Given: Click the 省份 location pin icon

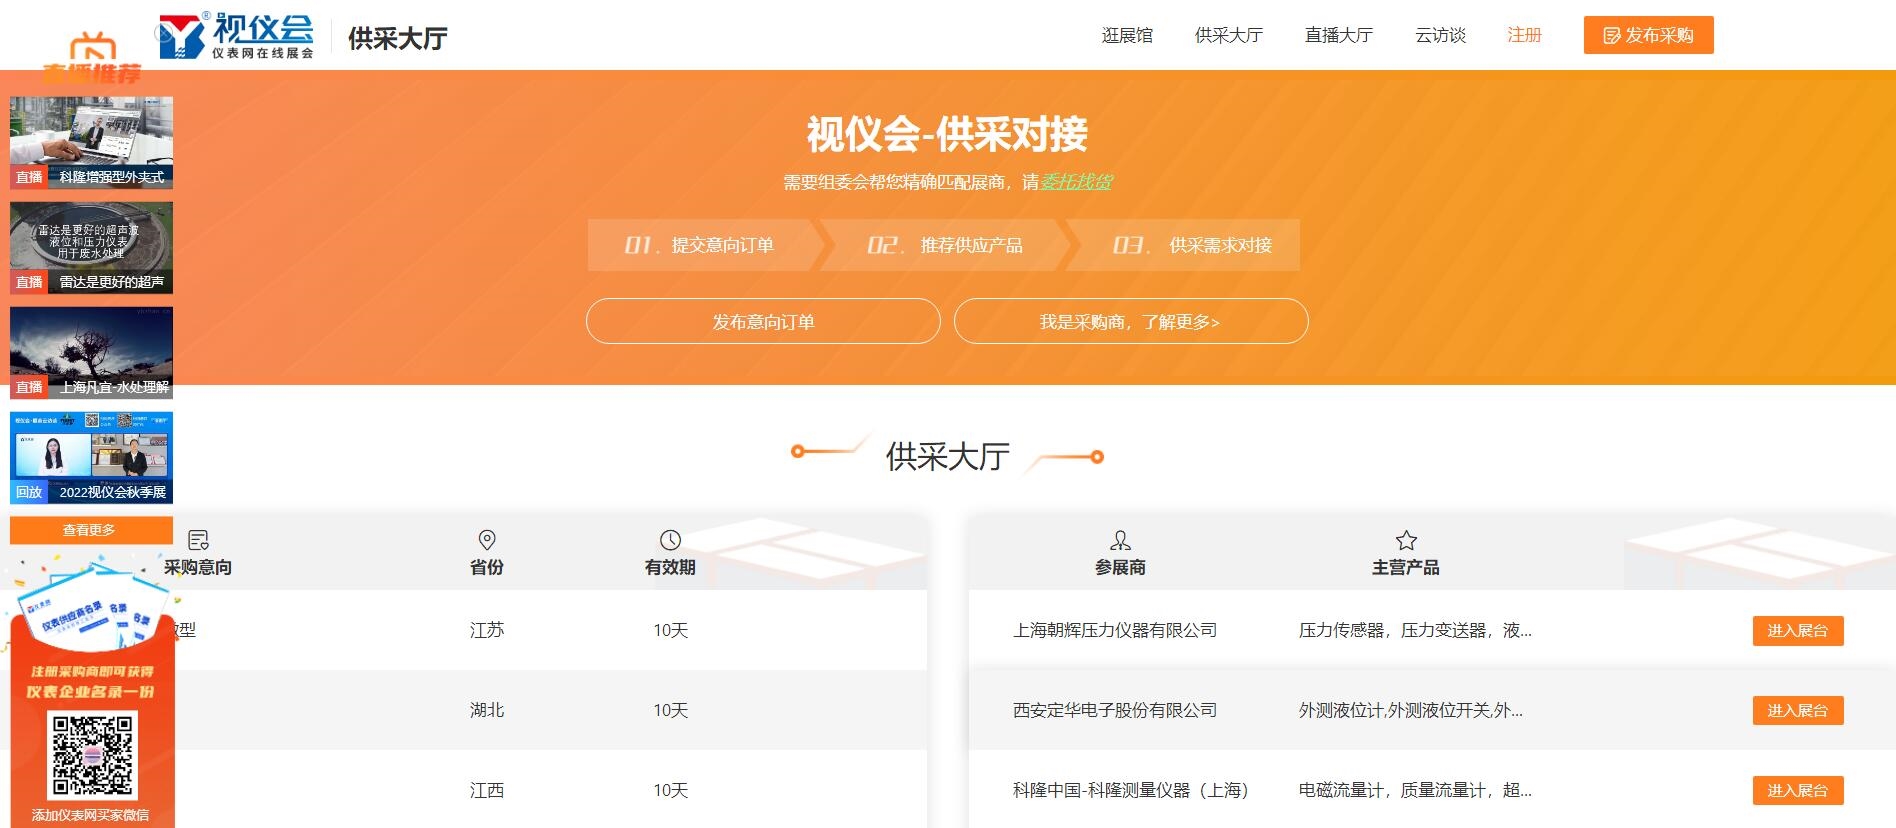Looking at the screenshot, I should (x=487, y=540).
